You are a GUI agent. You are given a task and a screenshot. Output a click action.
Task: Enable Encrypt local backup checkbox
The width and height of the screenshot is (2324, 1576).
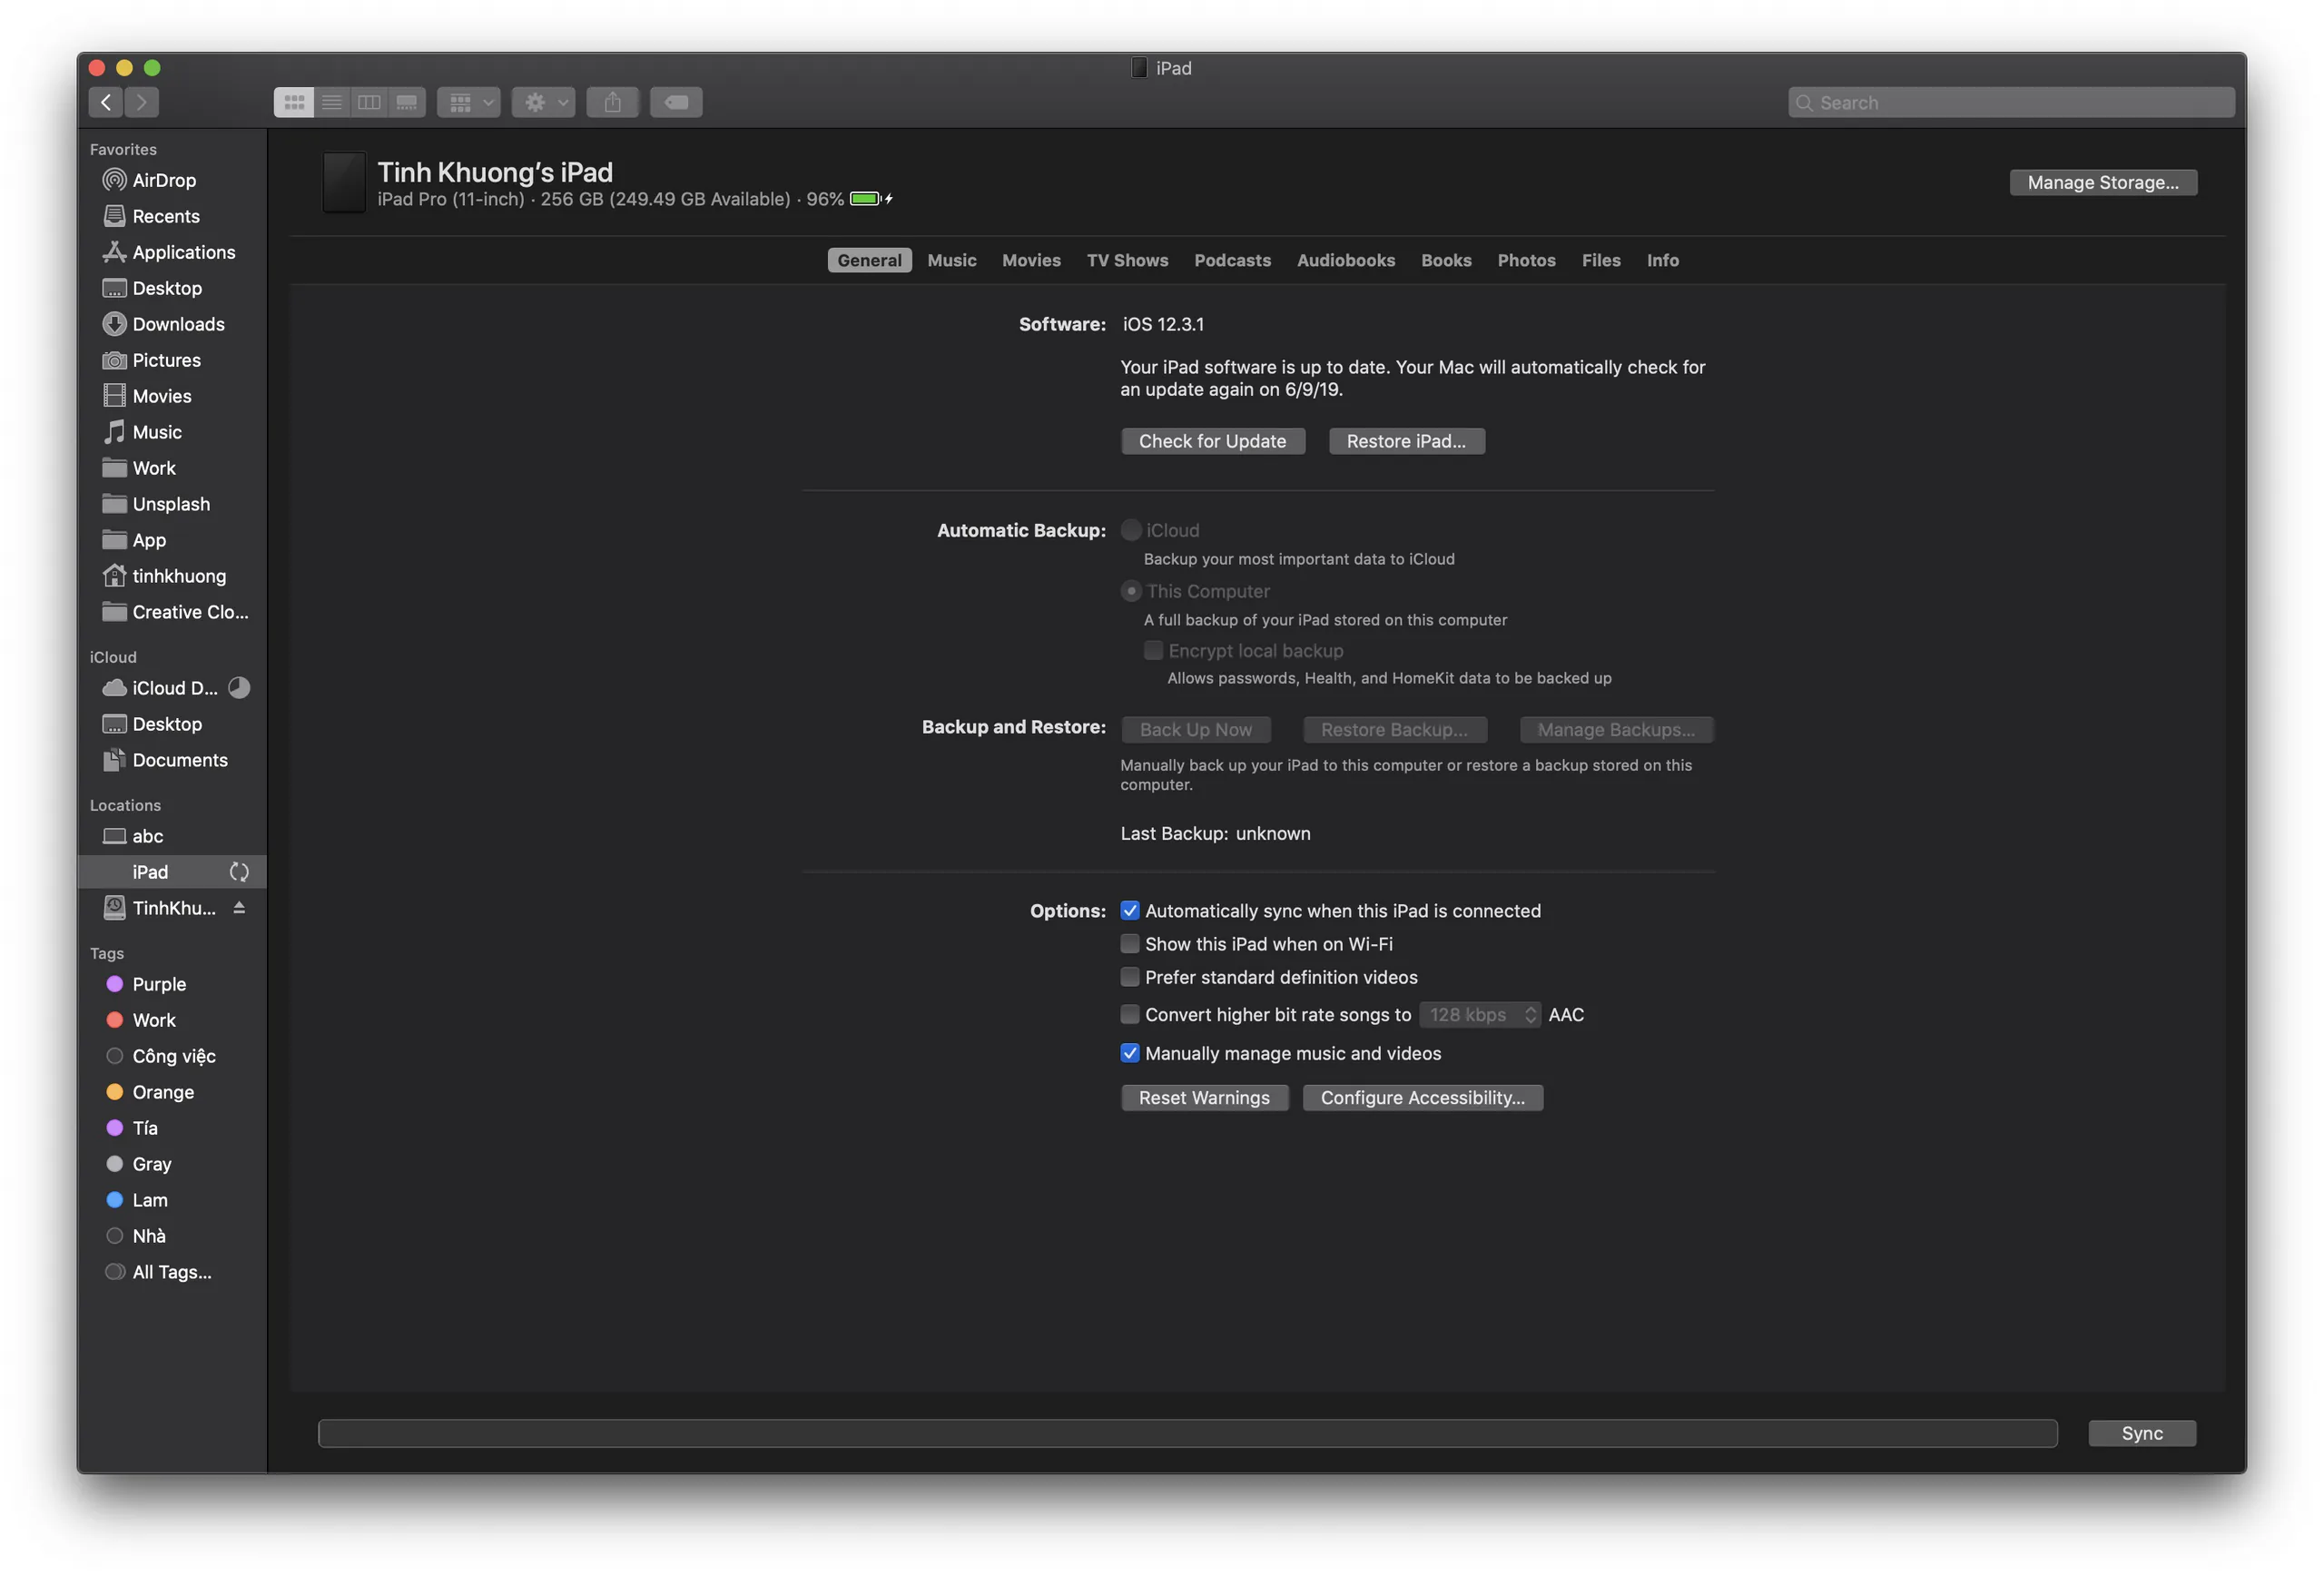coord(1153,651)
